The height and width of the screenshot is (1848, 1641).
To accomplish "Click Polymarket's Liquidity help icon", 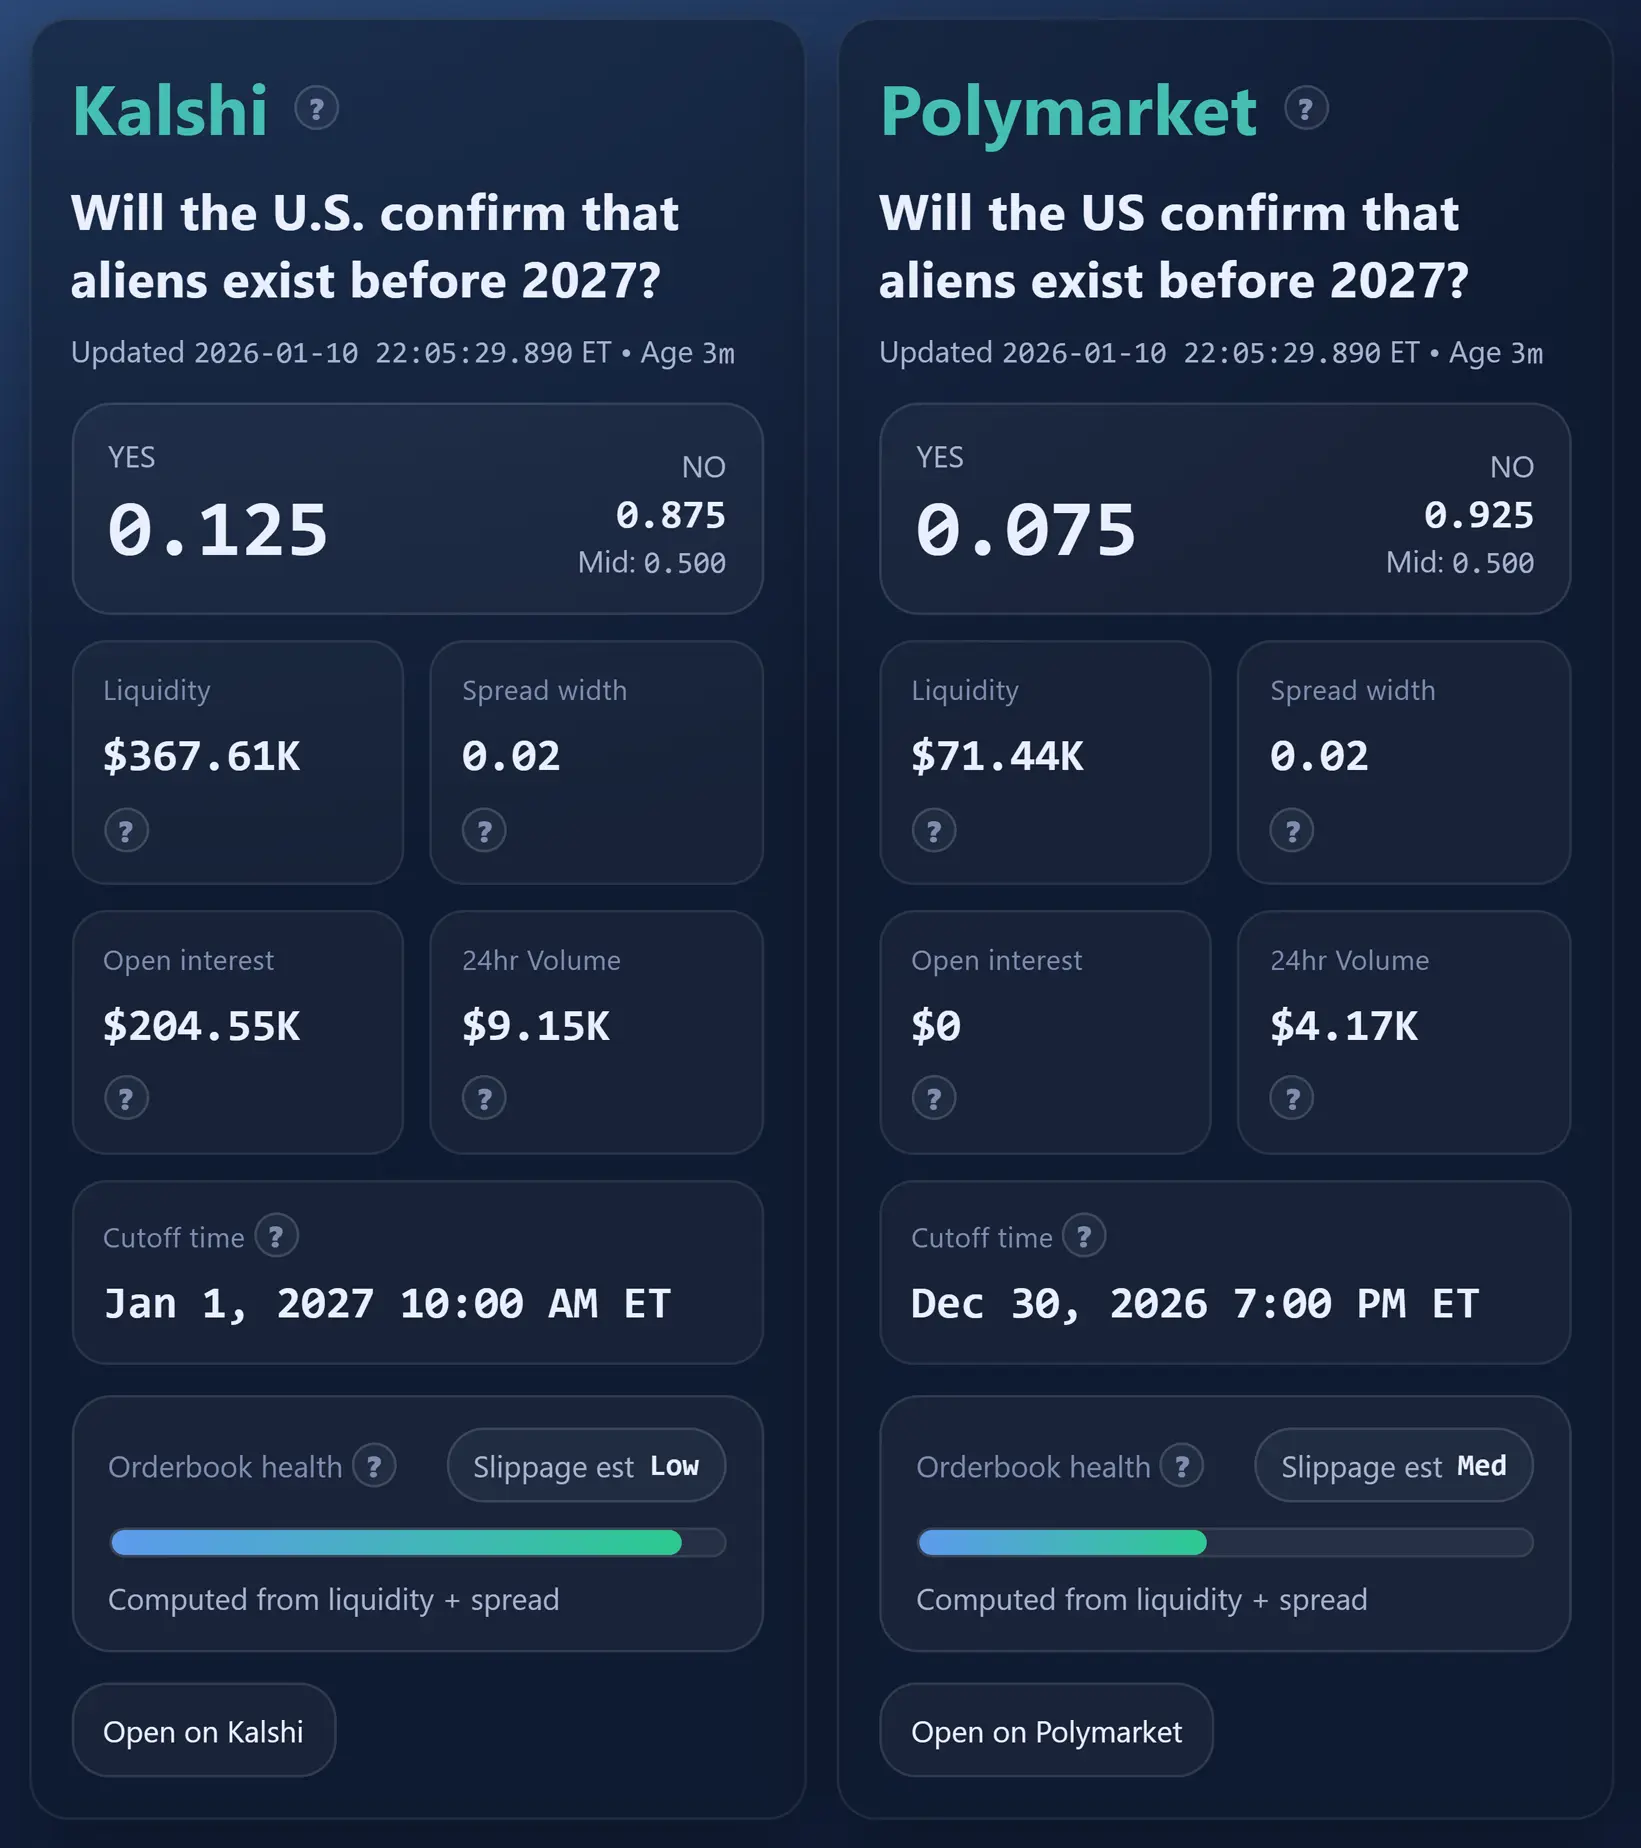I will [x=934, y=830].
